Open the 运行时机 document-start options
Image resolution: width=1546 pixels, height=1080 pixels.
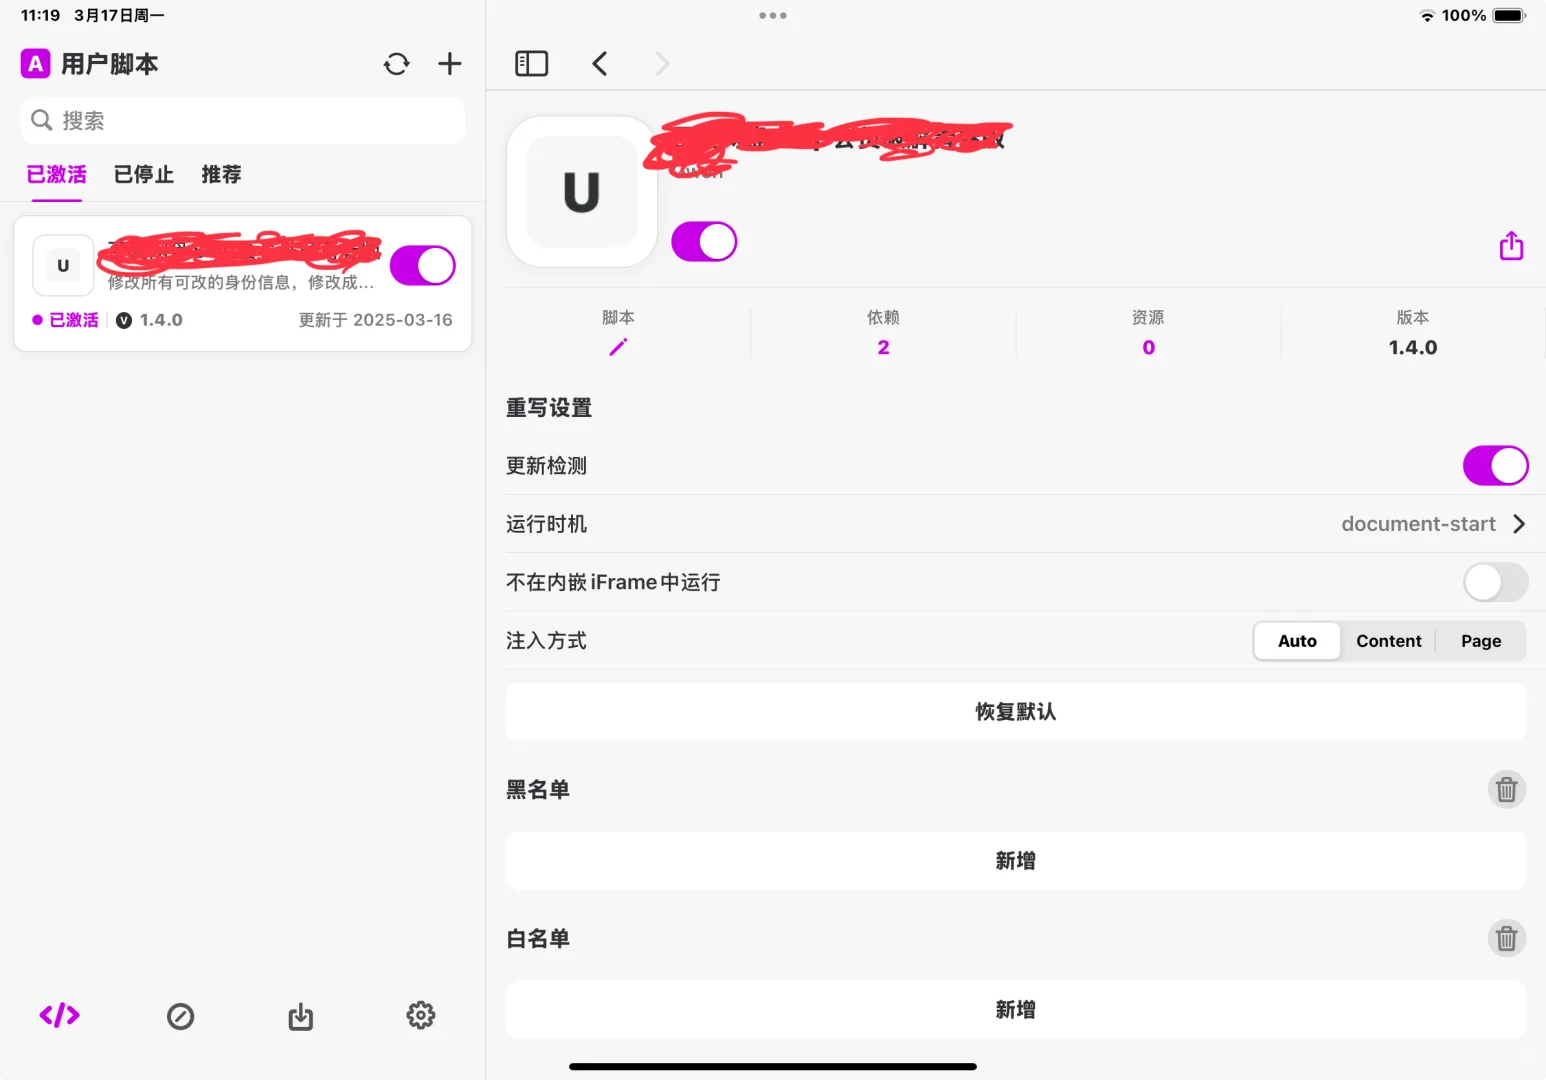1434,523
